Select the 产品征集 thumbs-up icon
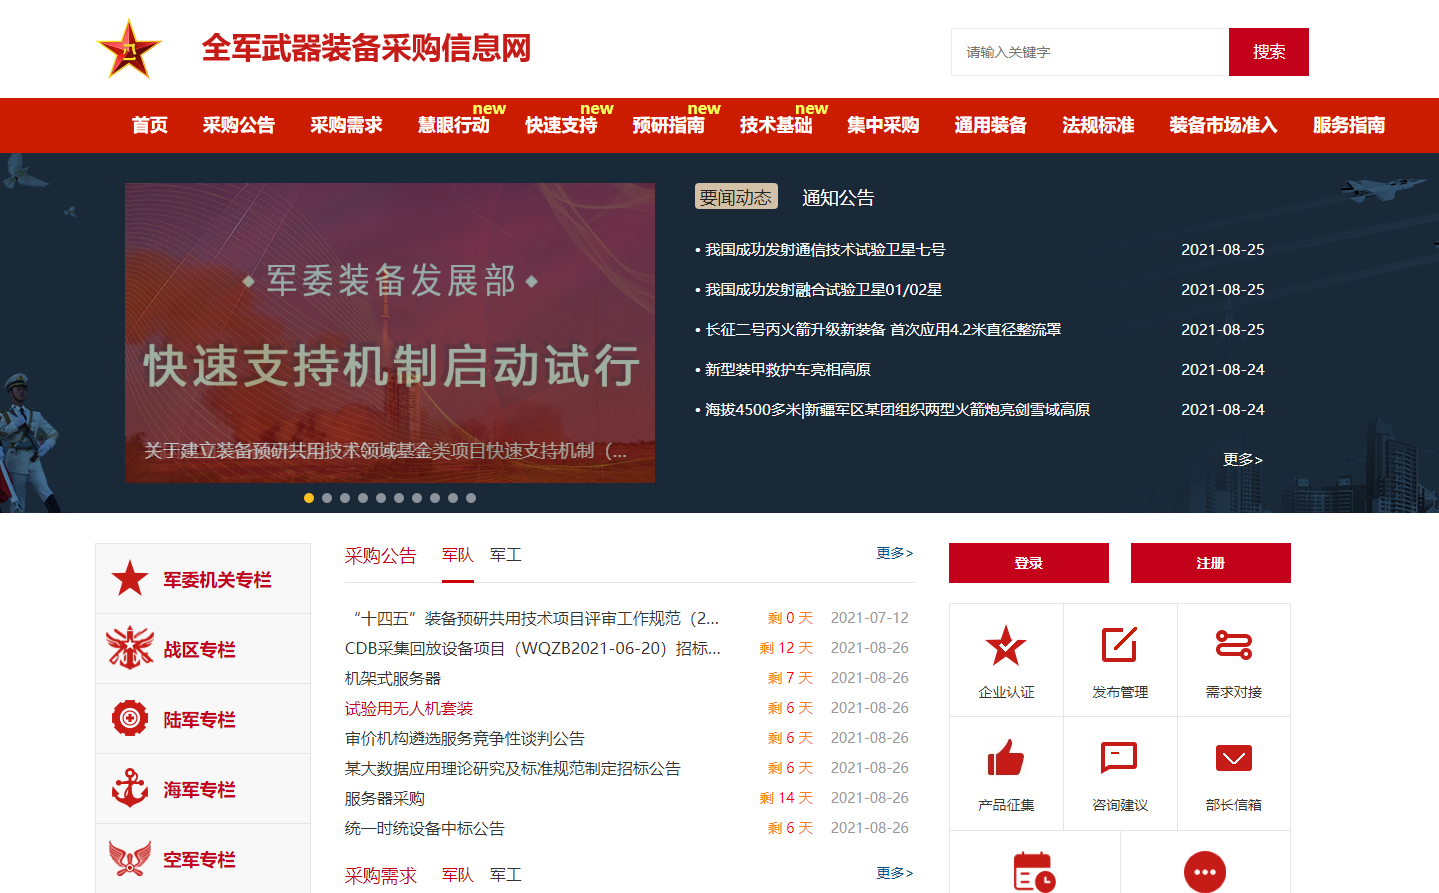The image size is (1439, 893). click(x=1006, y=758)
